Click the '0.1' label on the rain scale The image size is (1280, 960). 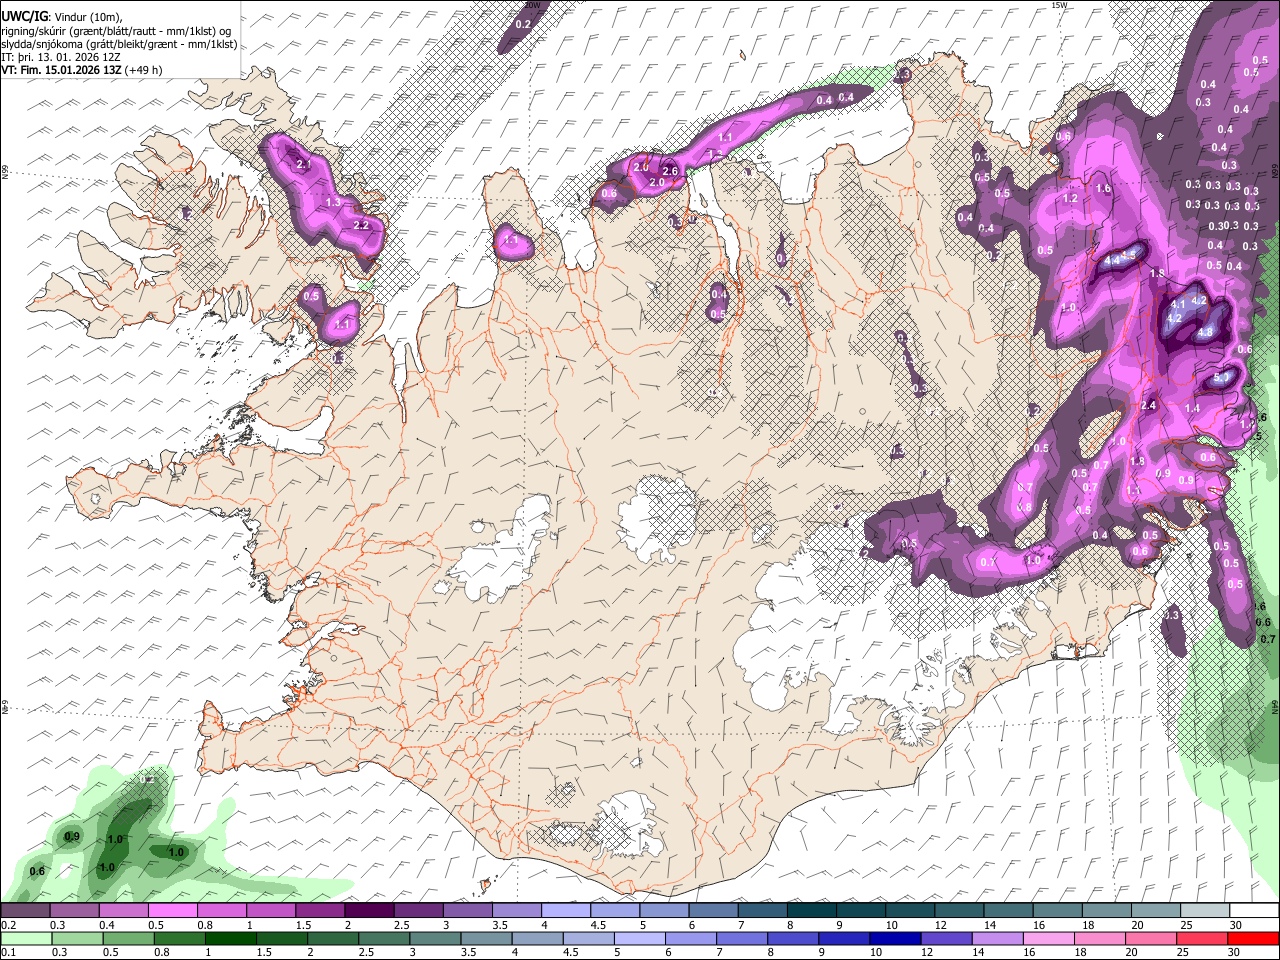9,952
